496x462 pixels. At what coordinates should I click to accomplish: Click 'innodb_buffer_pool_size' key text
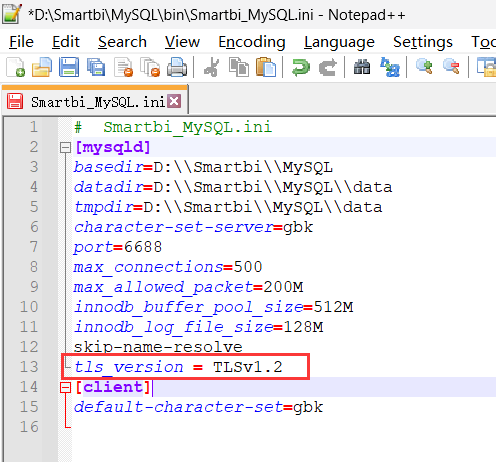coord(188,307)
